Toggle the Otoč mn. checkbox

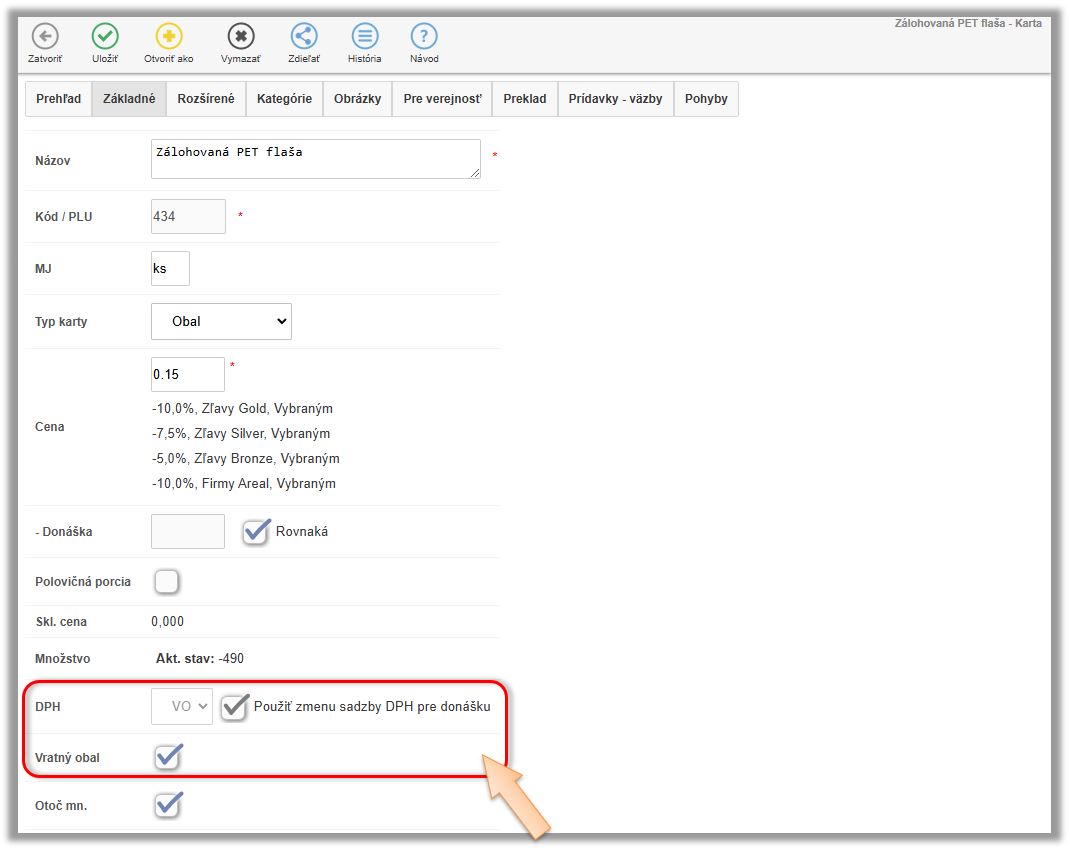(x=168, y=804)
